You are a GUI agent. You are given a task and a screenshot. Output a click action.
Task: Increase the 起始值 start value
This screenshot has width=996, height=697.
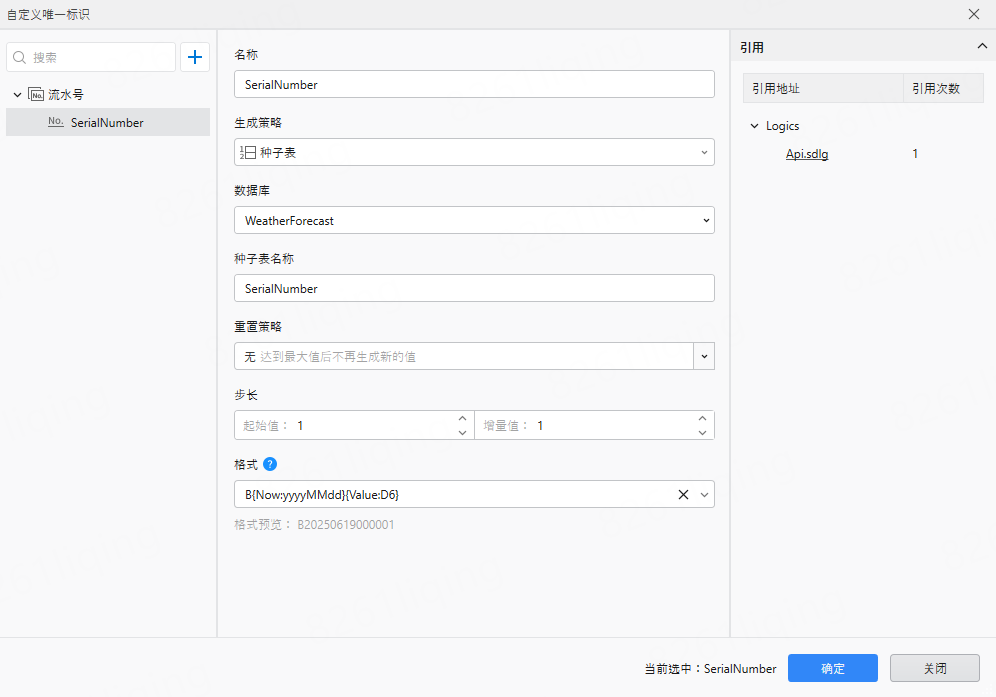462,419
